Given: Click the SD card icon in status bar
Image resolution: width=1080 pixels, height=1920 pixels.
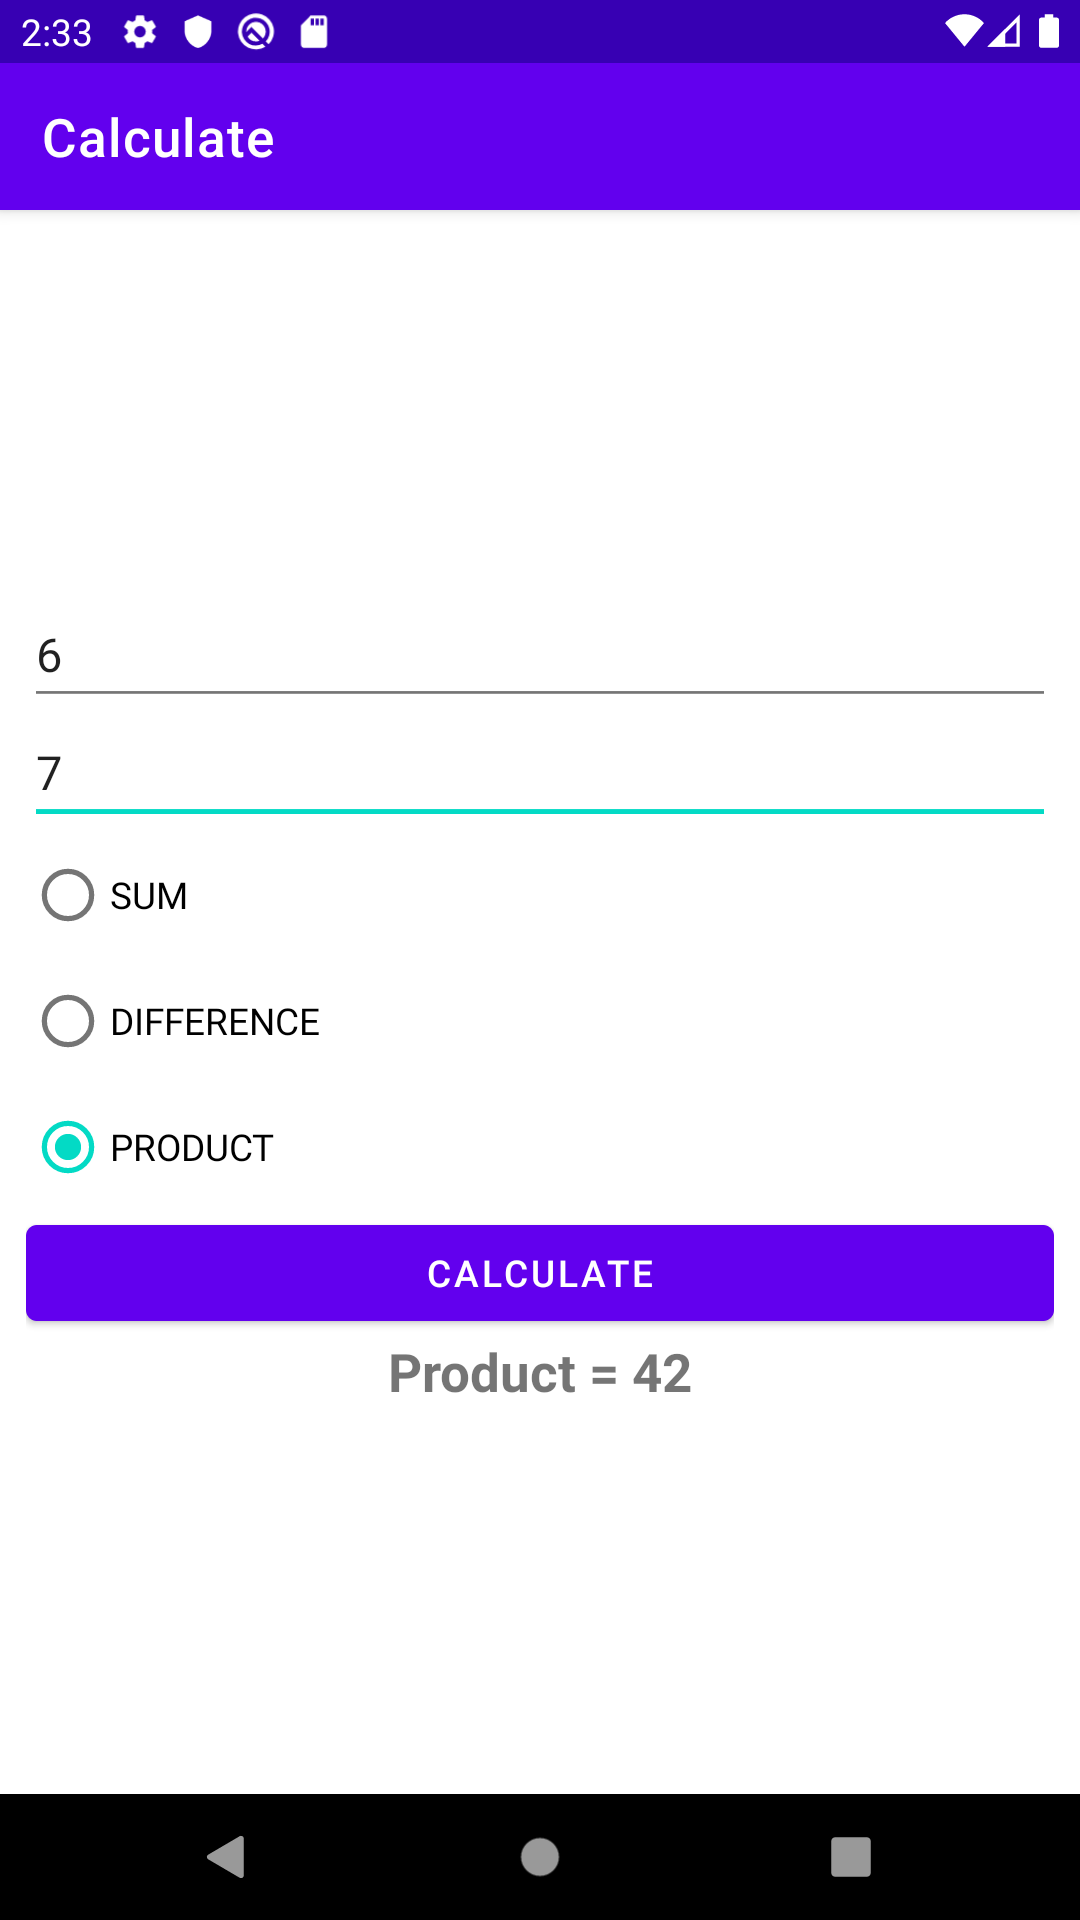Looking at the screenshot, I should (x=312, y=33).
